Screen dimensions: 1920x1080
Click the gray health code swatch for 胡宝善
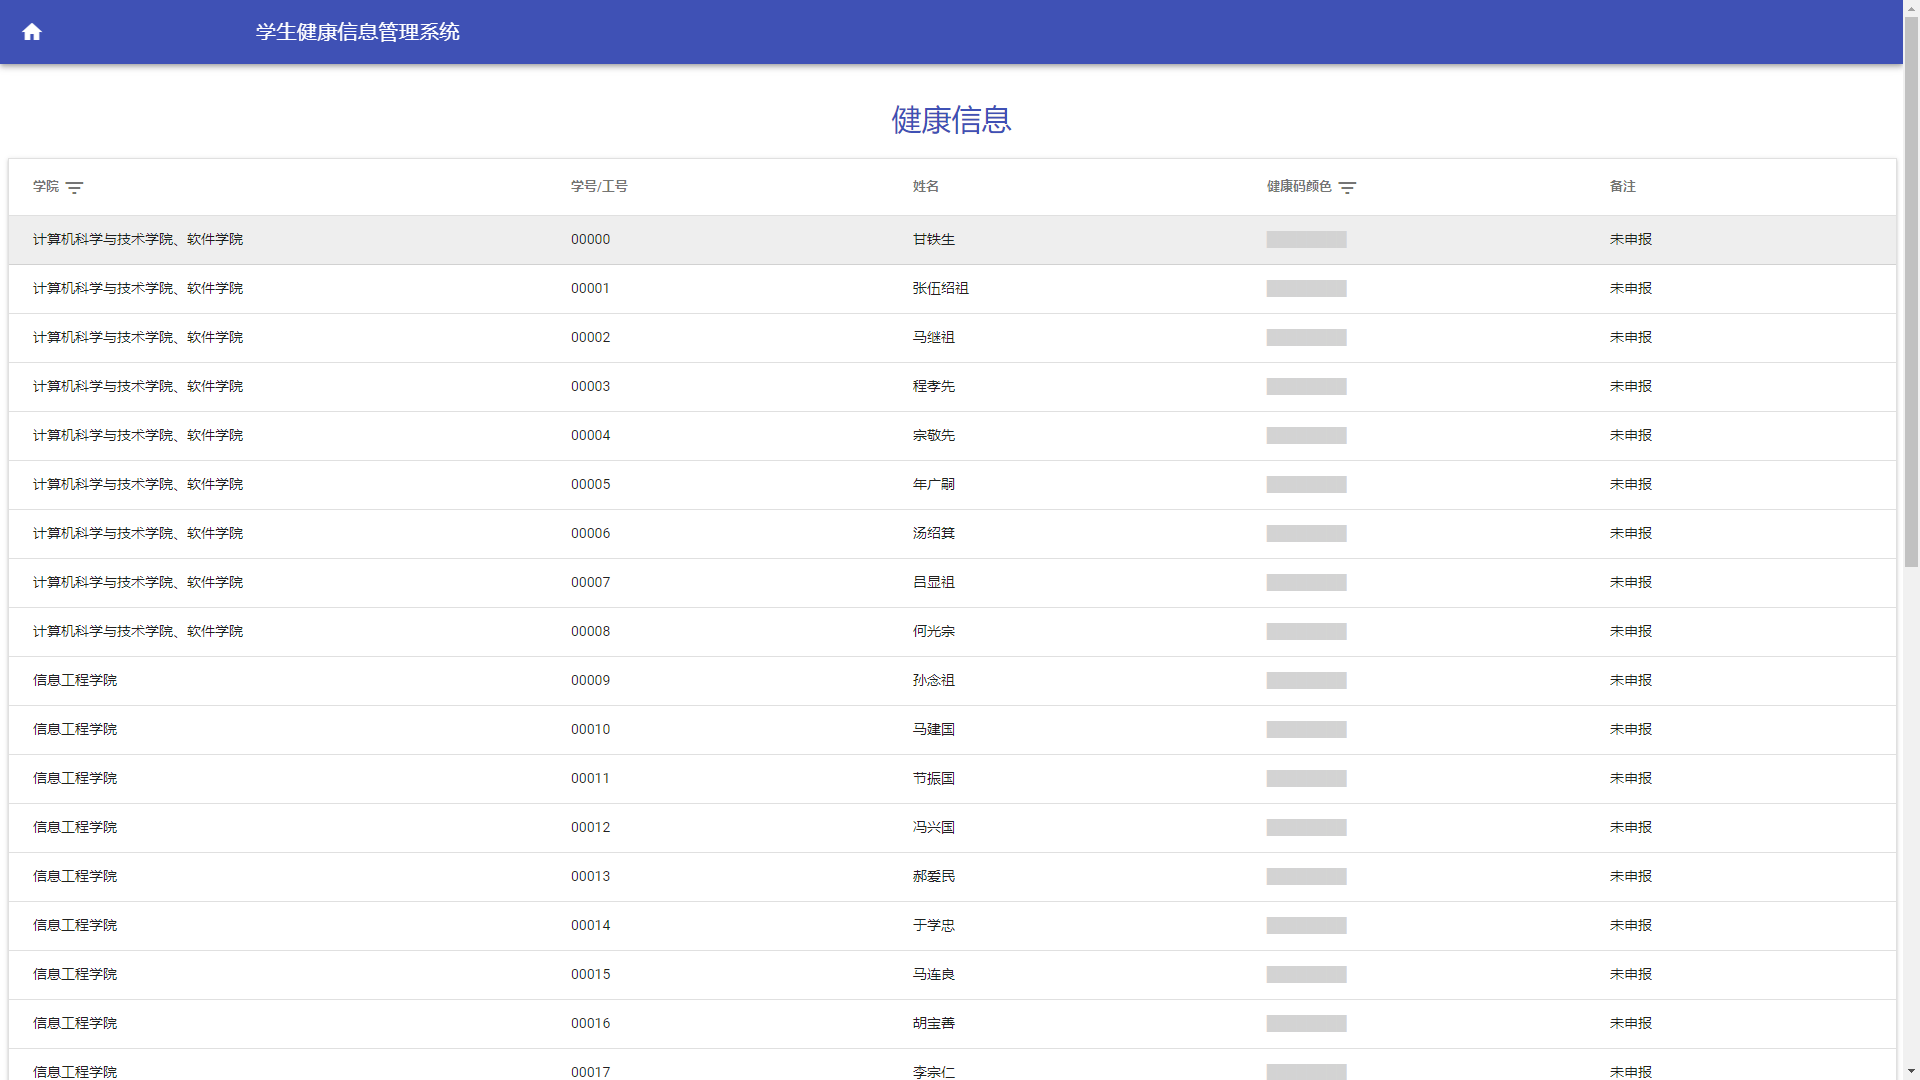point(1306,1024)
